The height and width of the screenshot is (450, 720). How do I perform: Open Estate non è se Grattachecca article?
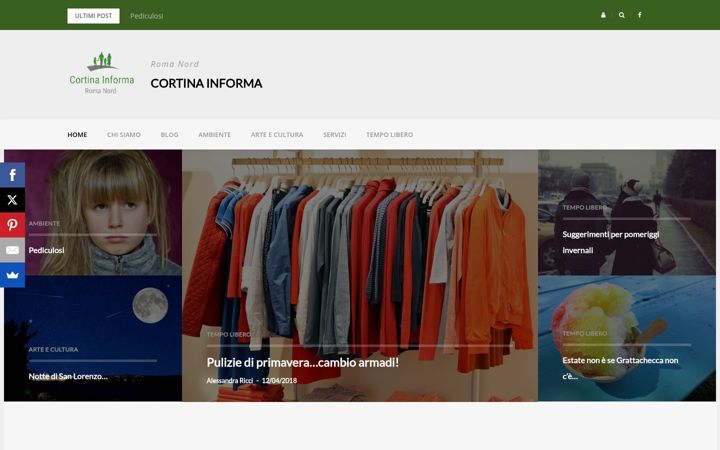click(x=620, y=368)
